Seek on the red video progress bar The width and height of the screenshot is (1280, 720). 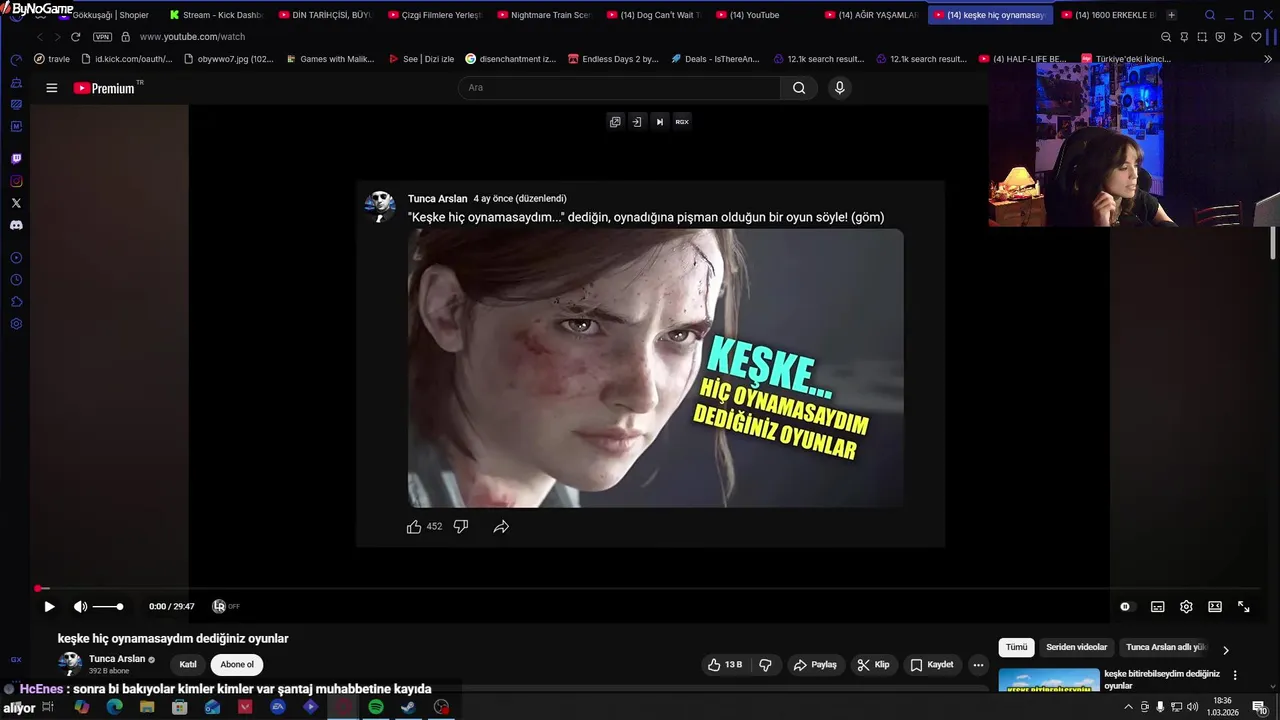(650, 588)
